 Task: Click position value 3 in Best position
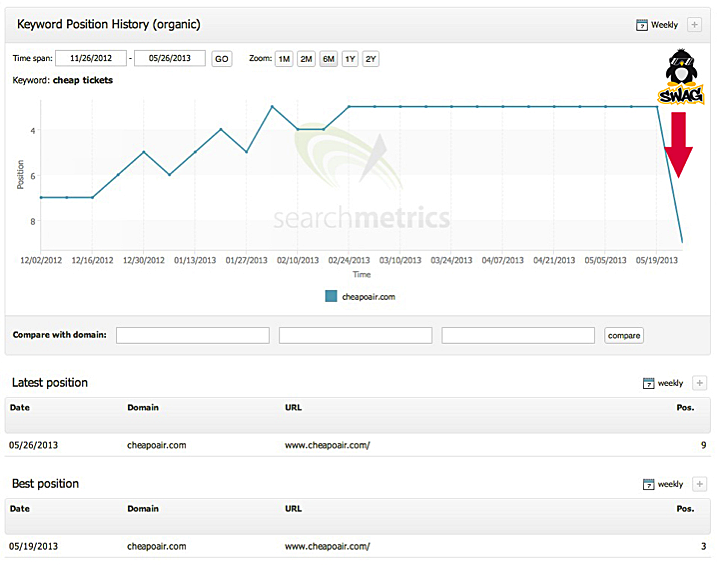[703, 546]
